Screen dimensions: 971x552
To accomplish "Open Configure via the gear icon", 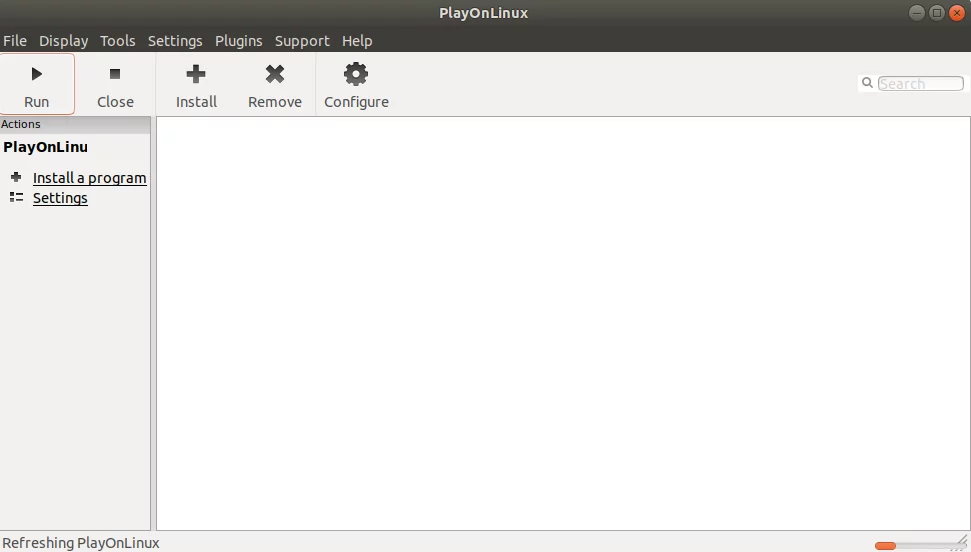I will point(356,74).
